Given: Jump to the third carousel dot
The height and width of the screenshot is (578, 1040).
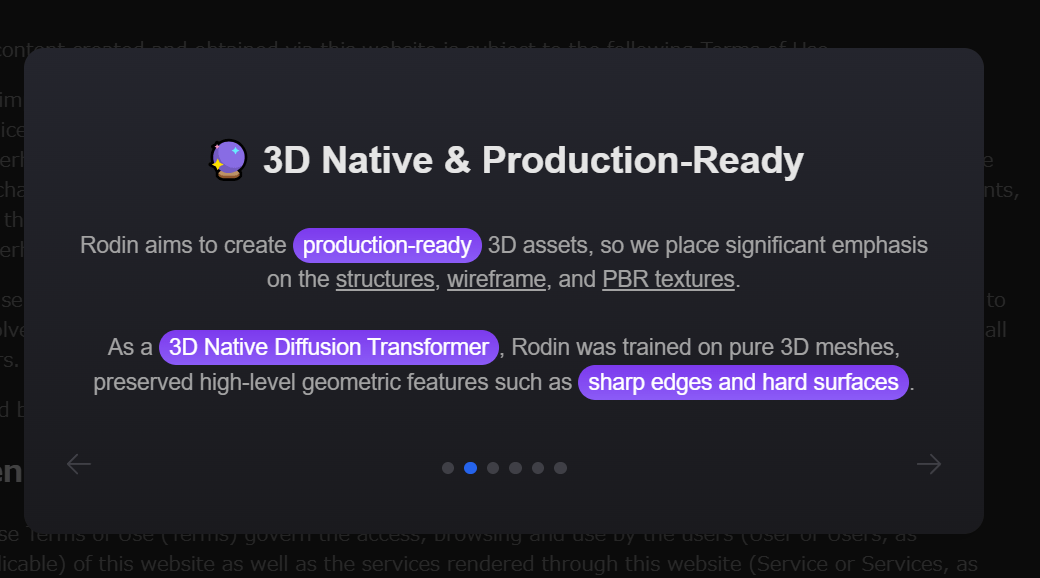Looking at the screenshot, I should pyautogui.click(x=493, y=468).
